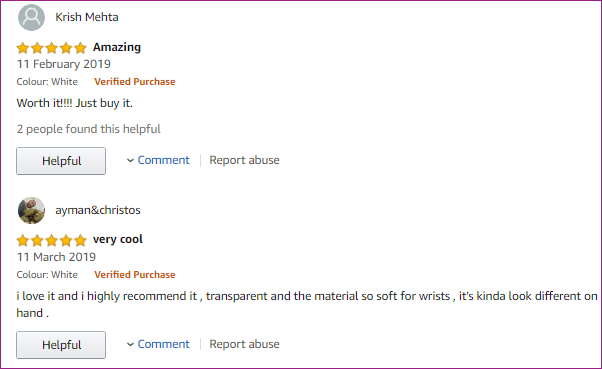602x369 pixels.
Task: Open the review titled very cool
Action: coord(118,239)
